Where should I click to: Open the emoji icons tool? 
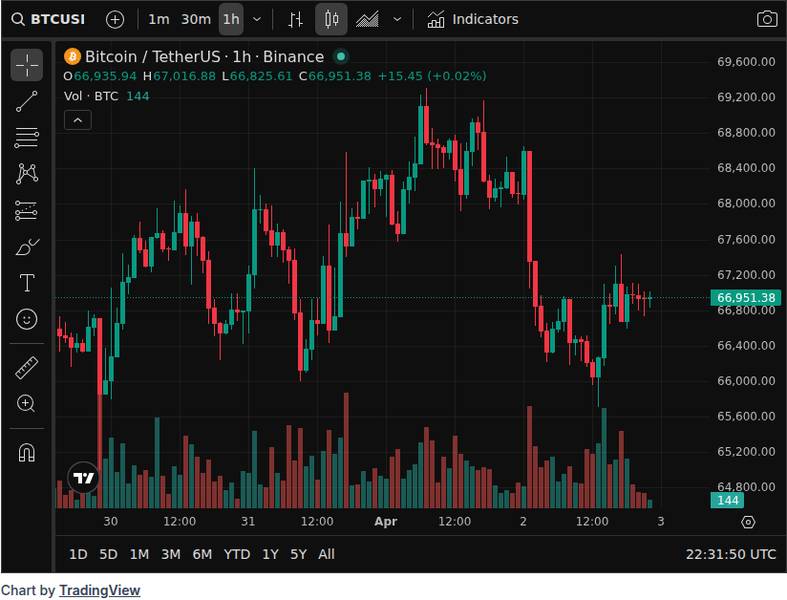click(27, 319)
